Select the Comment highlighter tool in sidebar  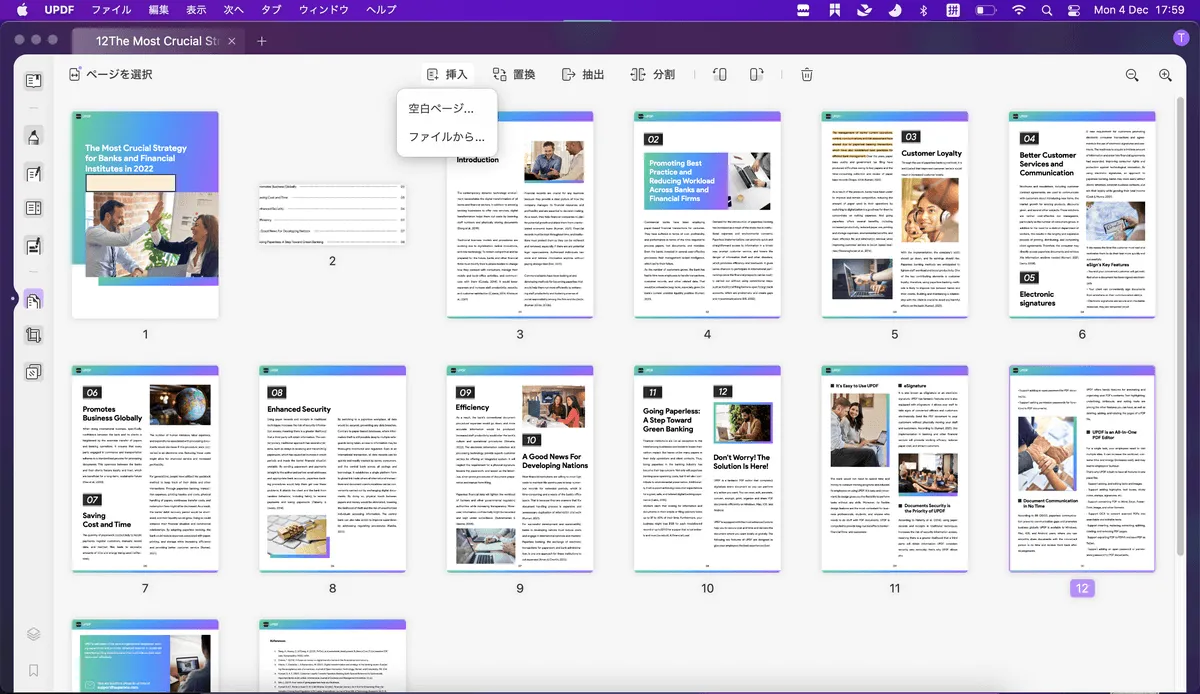[33, 137]
